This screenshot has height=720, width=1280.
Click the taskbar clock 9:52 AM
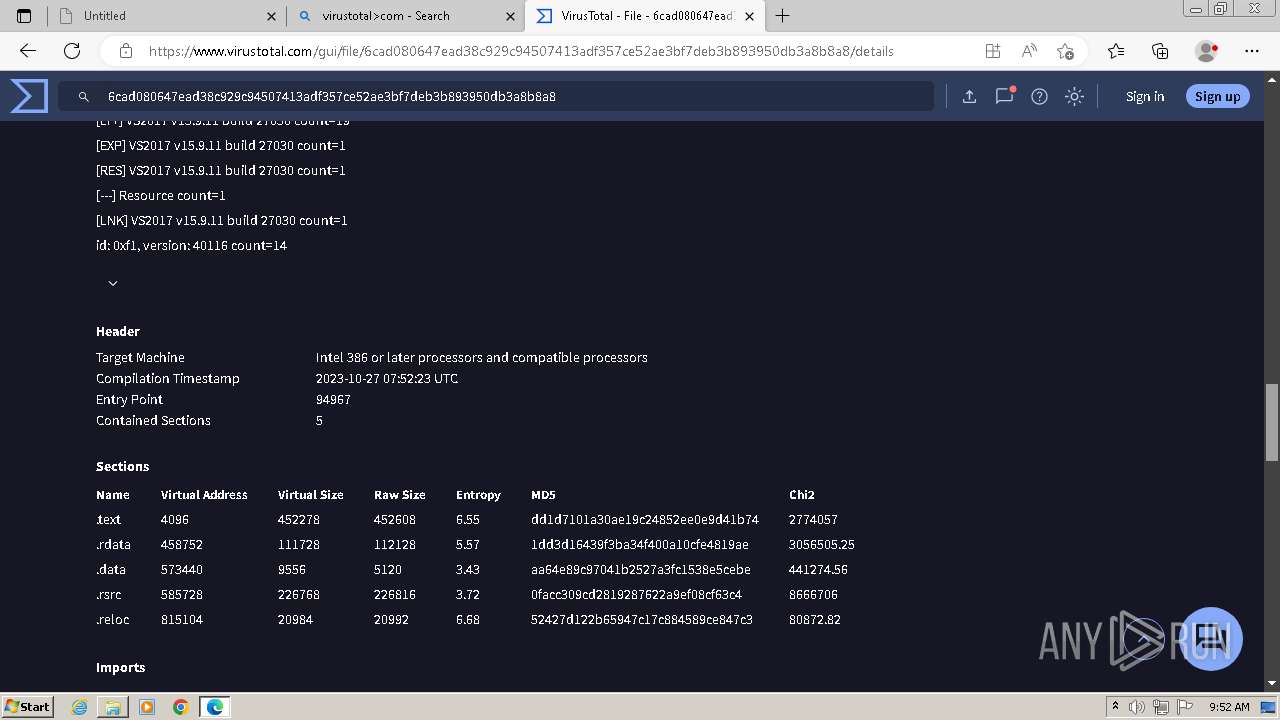point(1229,707)
